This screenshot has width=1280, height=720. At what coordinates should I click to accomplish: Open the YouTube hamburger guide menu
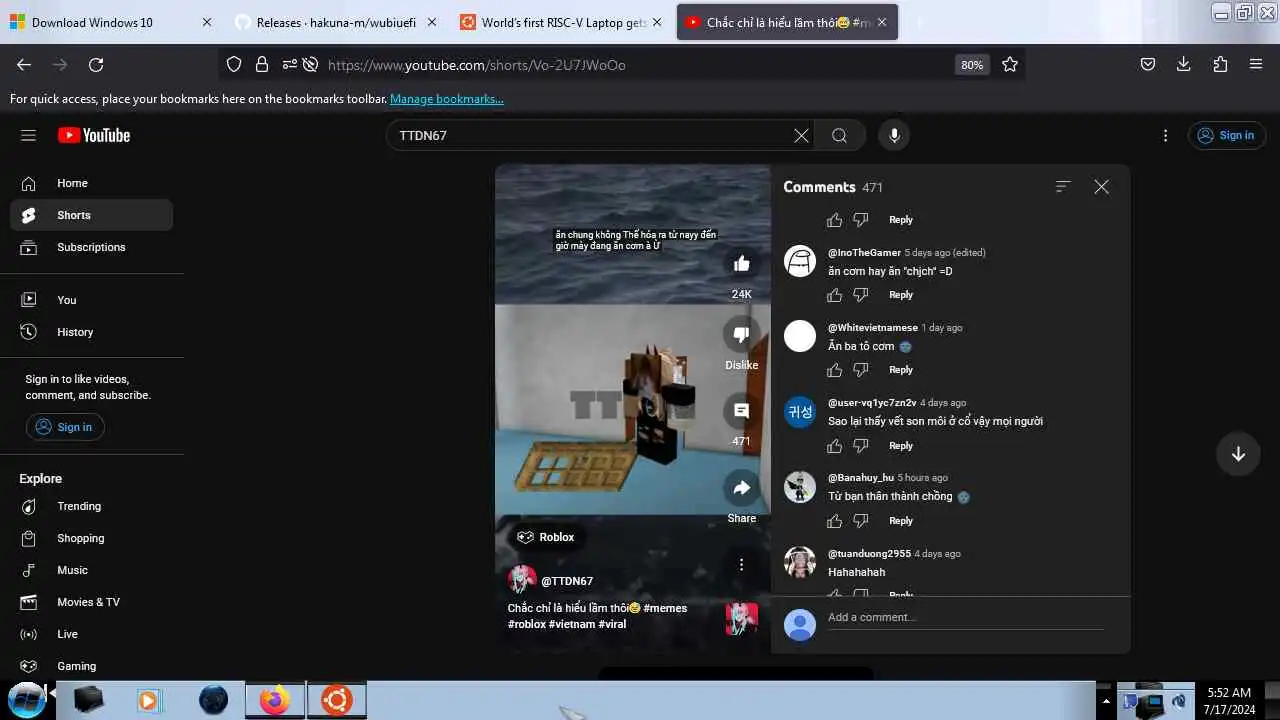point(28,135)
